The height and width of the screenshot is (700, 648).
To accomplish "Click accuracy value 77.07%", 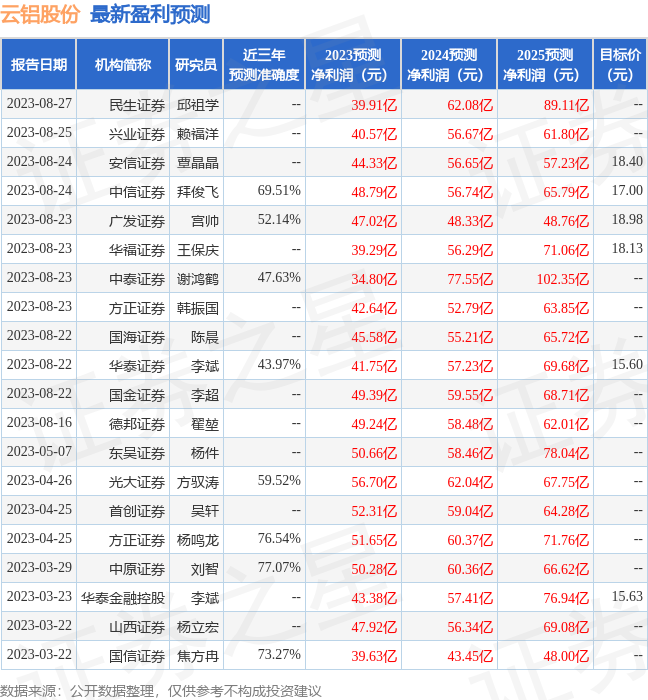I will tap(279, 568).
